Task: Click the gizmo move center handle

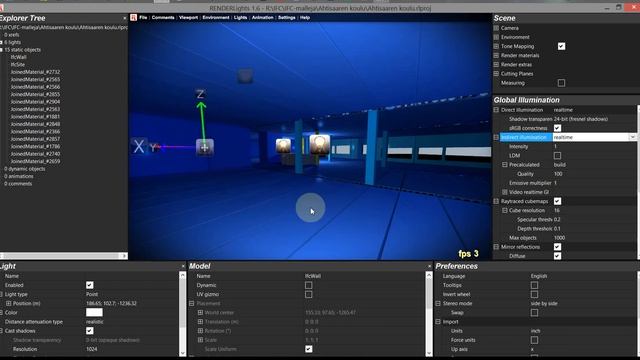Action: tap(204, 147)
